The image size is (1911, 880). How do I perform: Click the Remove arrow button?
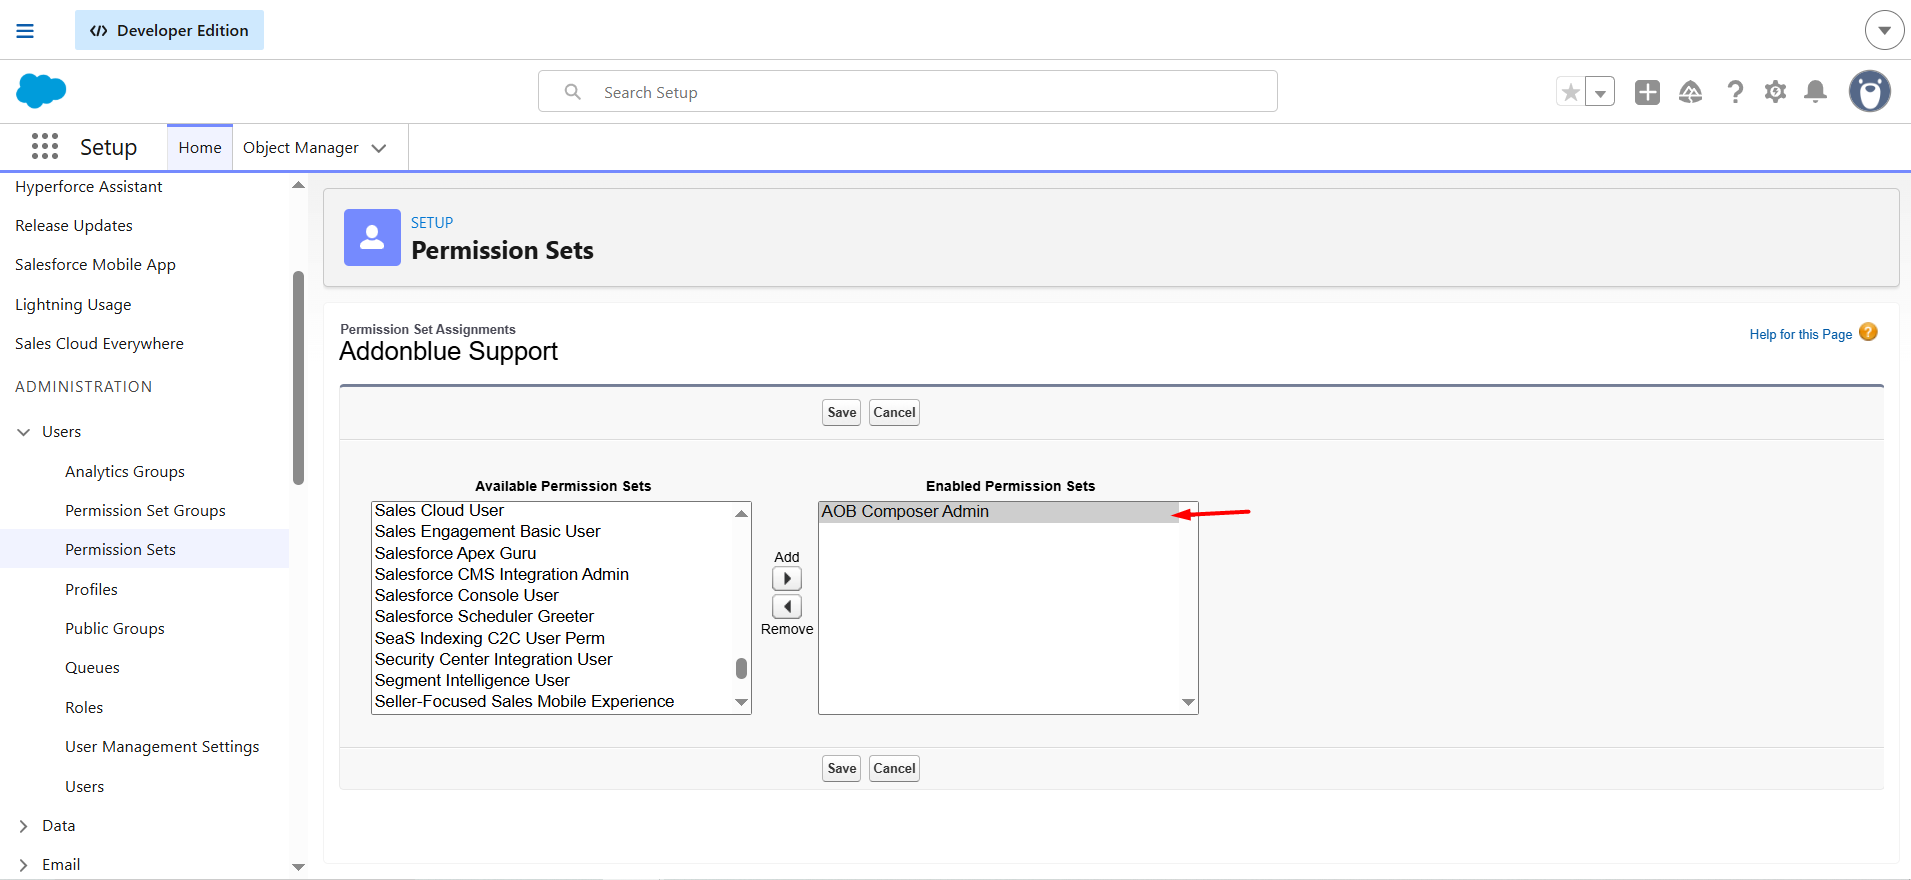pyautogui.click(x=787, y=606)
